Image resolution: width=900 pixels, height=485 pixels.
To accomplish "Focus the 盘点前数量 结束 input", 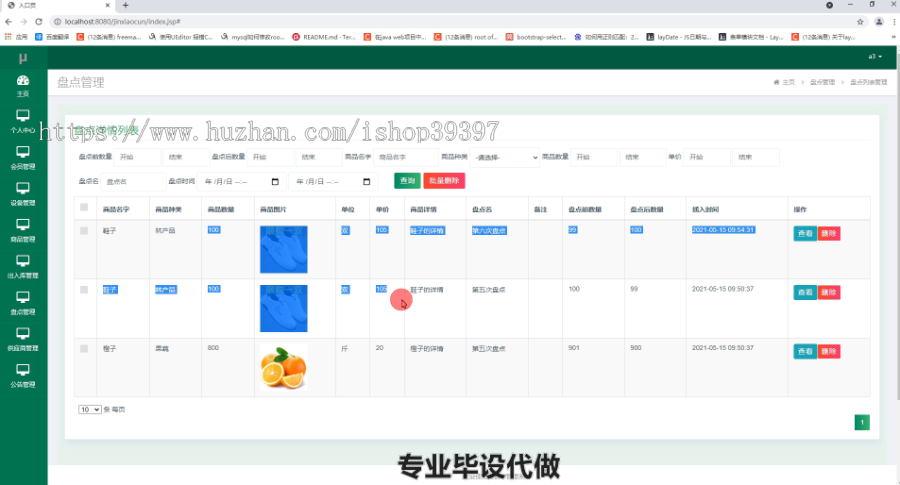I will 186,157.
